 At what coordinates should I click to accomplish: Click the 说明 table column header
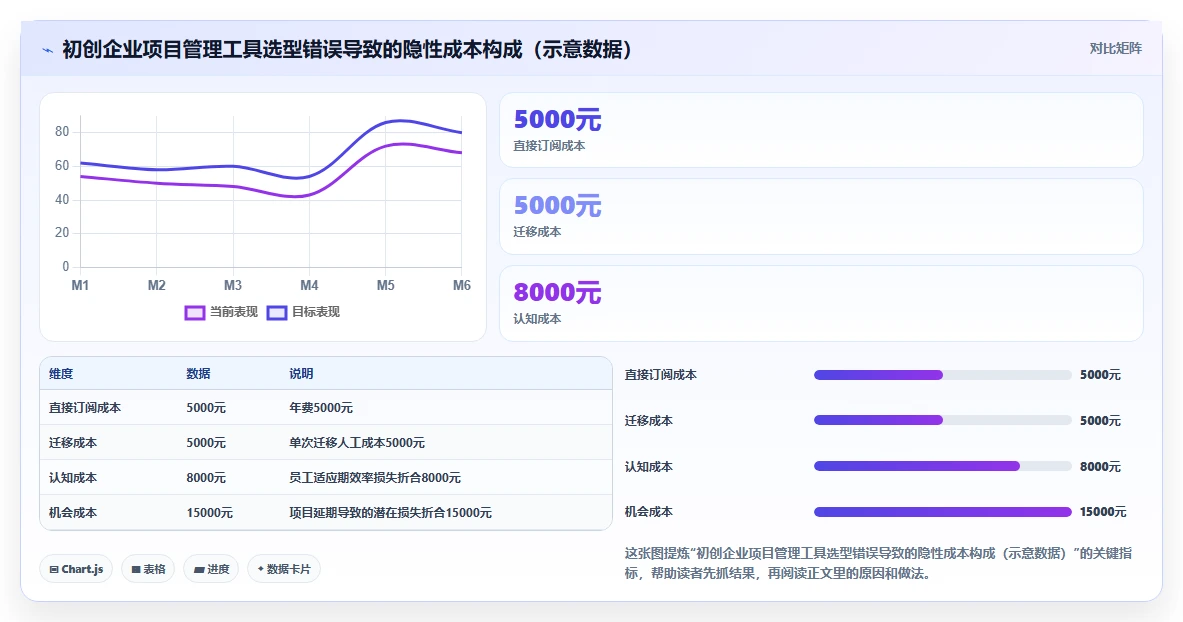tap(301, 374)
